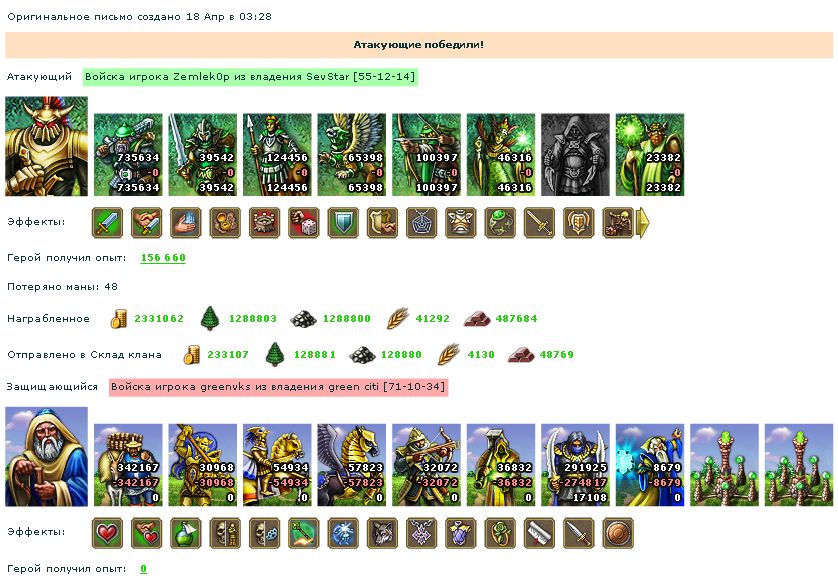Click the defender greenvks army label
Screen dimensions: 838x582
point(278,387)
